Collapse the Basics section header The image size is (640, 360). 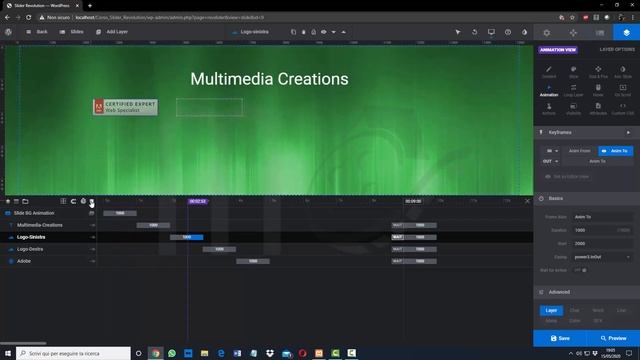coord(587,198)
